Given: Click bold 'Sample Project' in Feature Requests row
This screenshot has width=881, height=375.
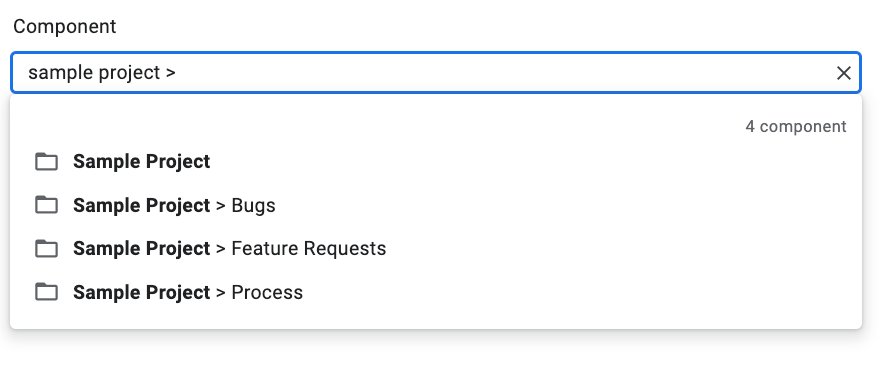Looking at the screenshot, I should pos(142,249).
